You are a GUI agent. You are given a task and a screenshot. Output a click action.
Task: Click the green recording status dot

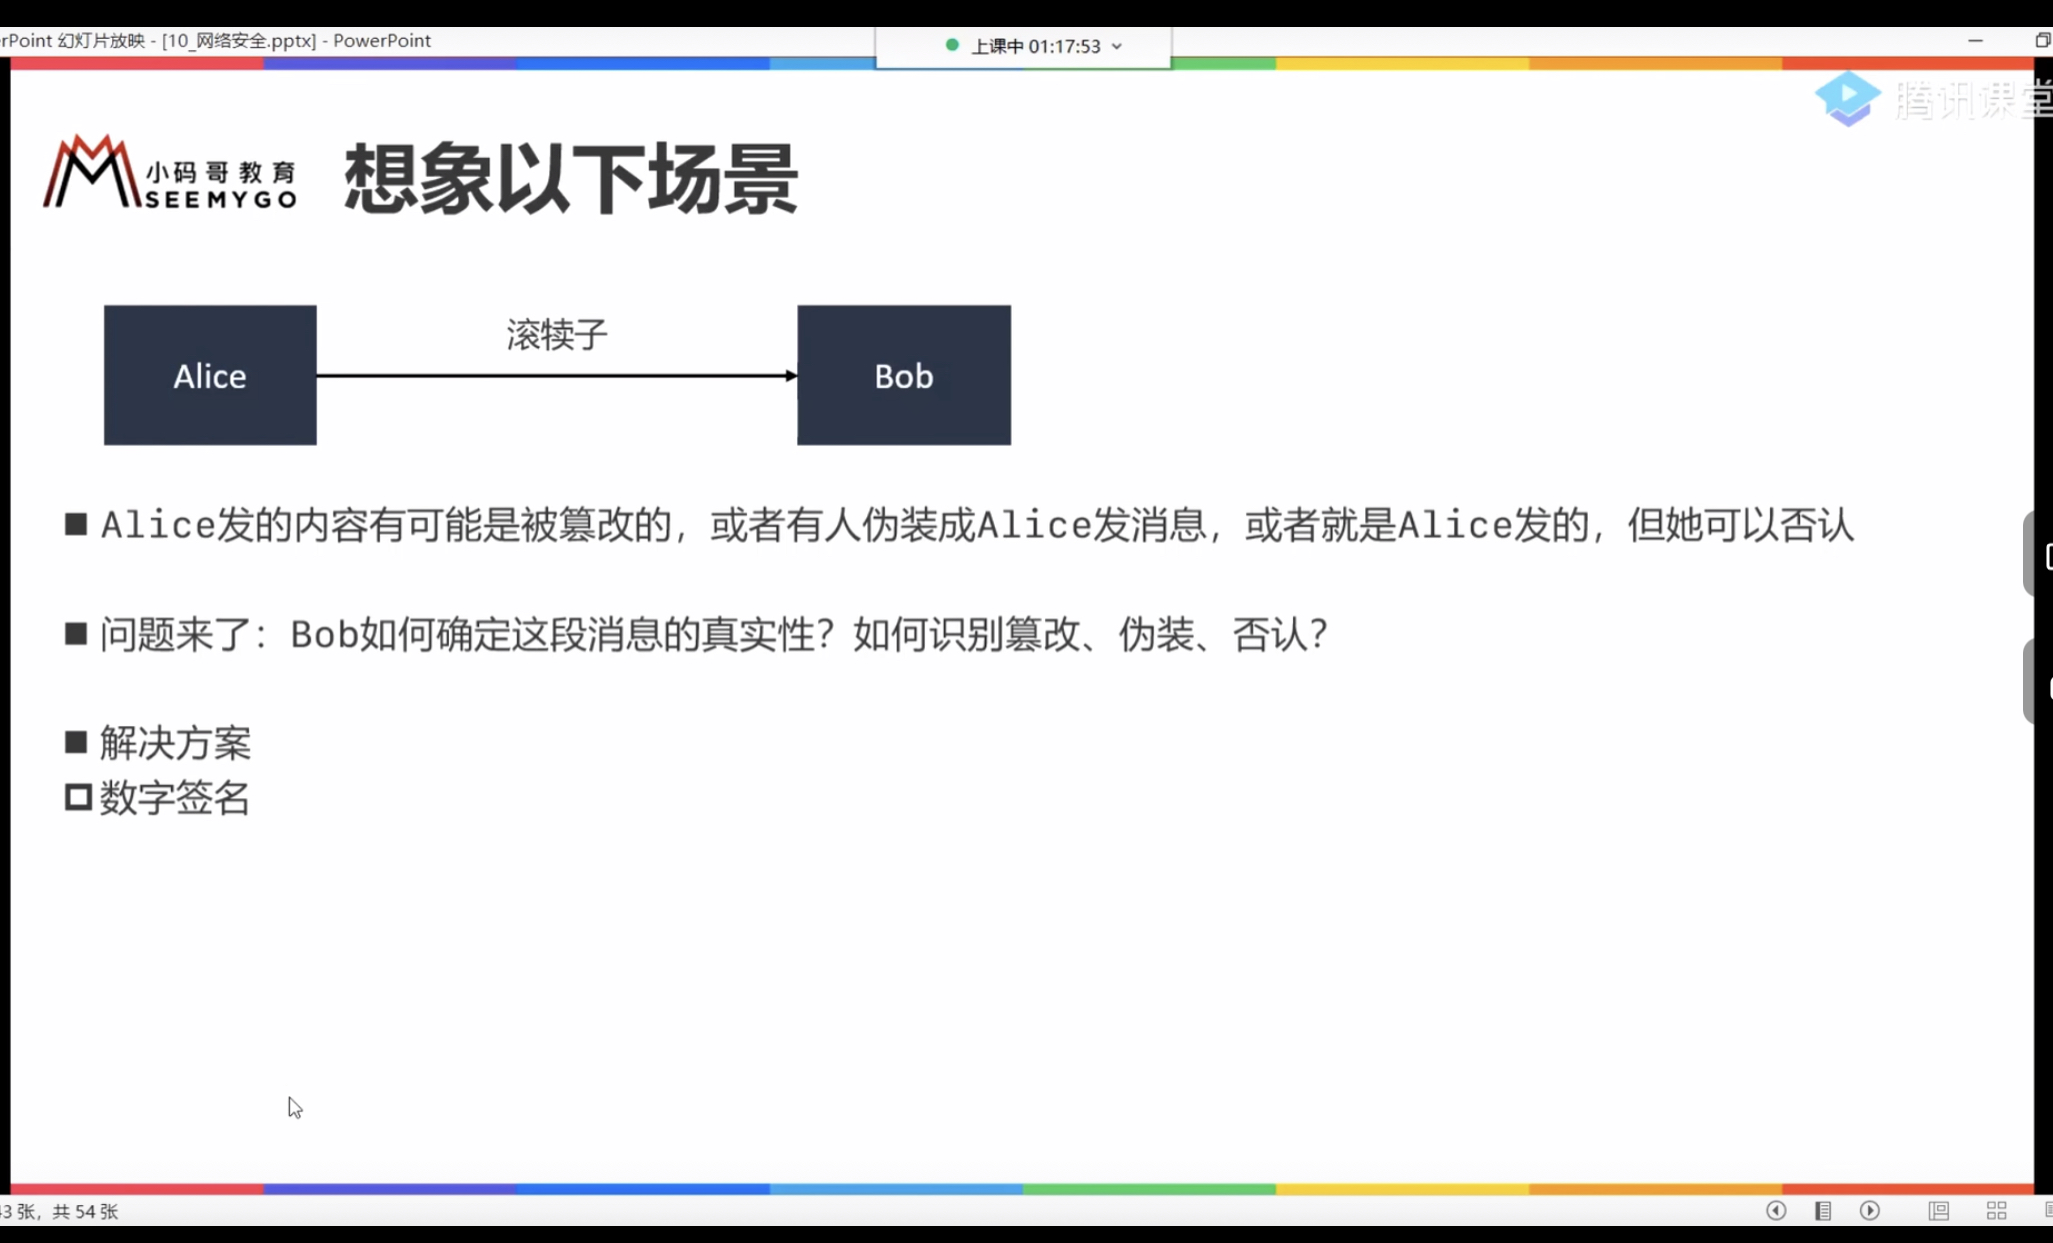952,46
